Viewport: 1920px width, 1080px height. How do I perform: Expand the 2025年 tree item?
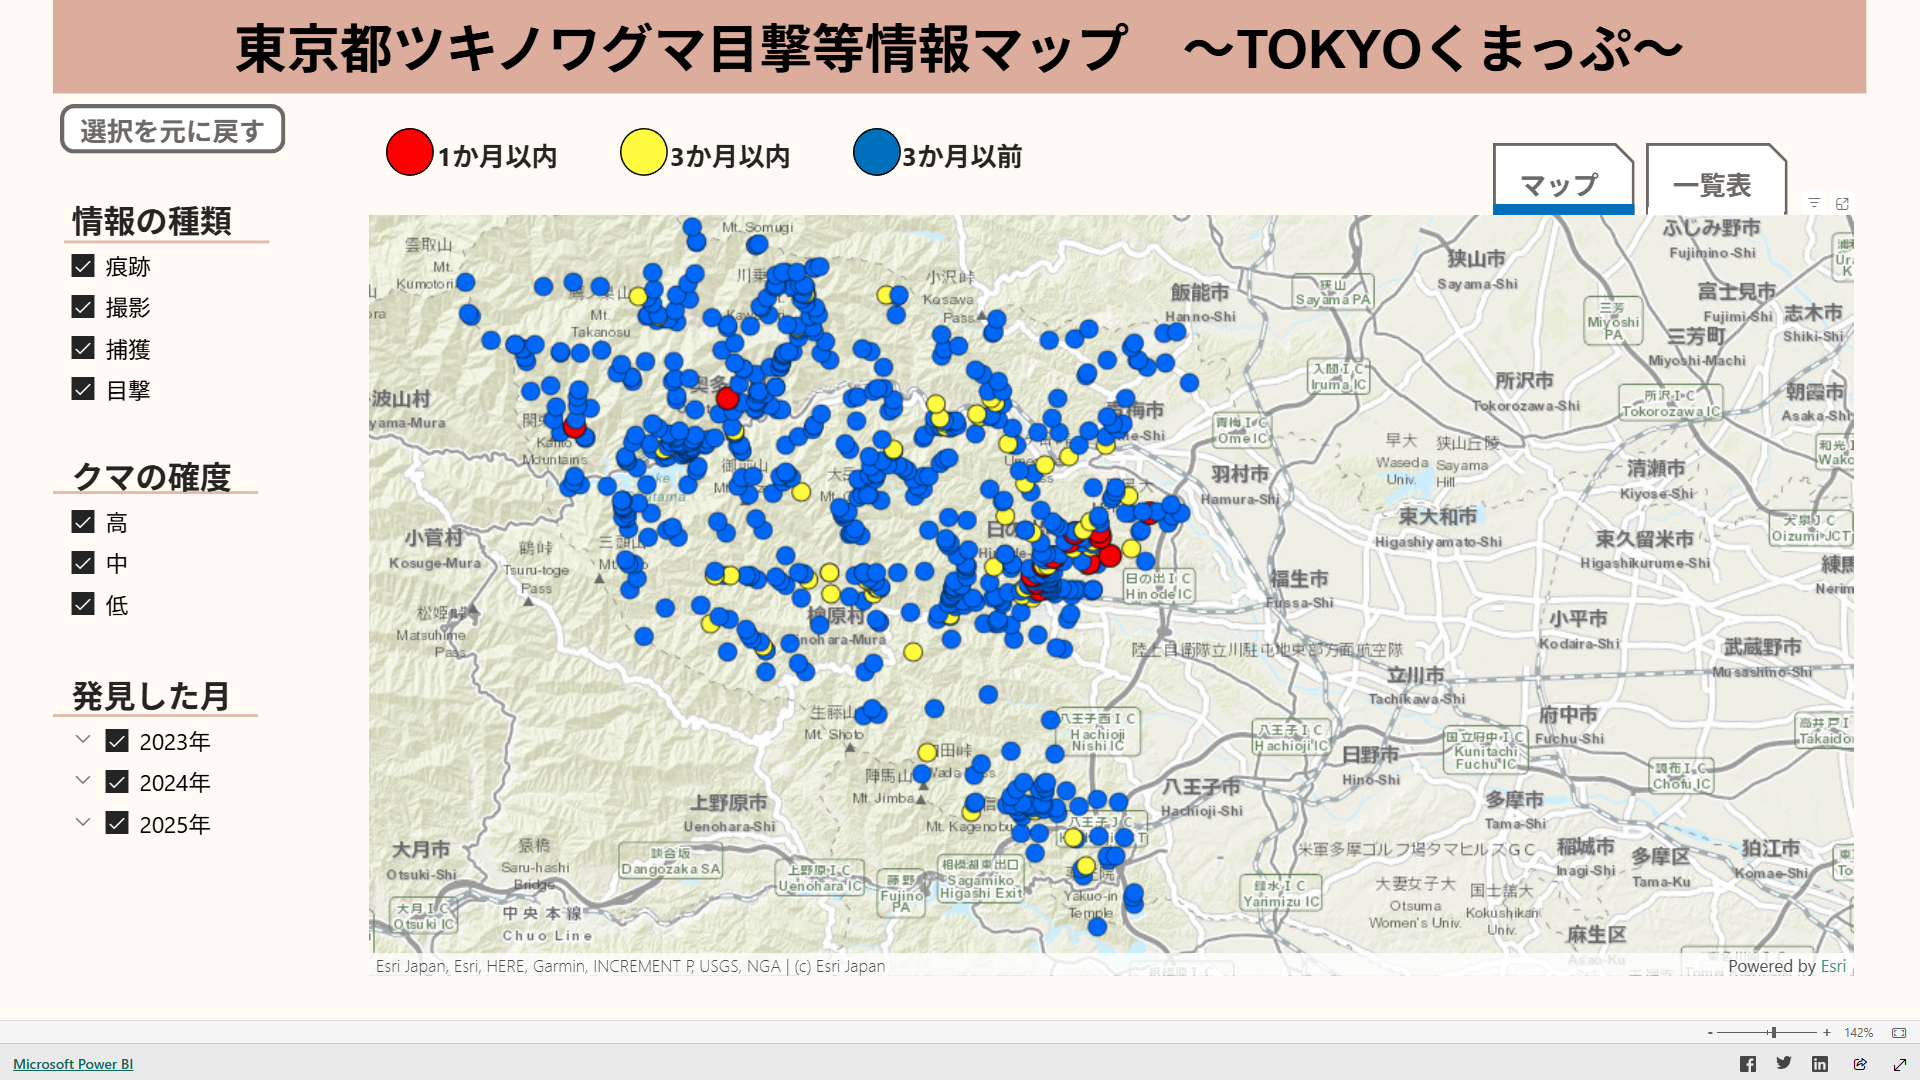tap(83, 823)
